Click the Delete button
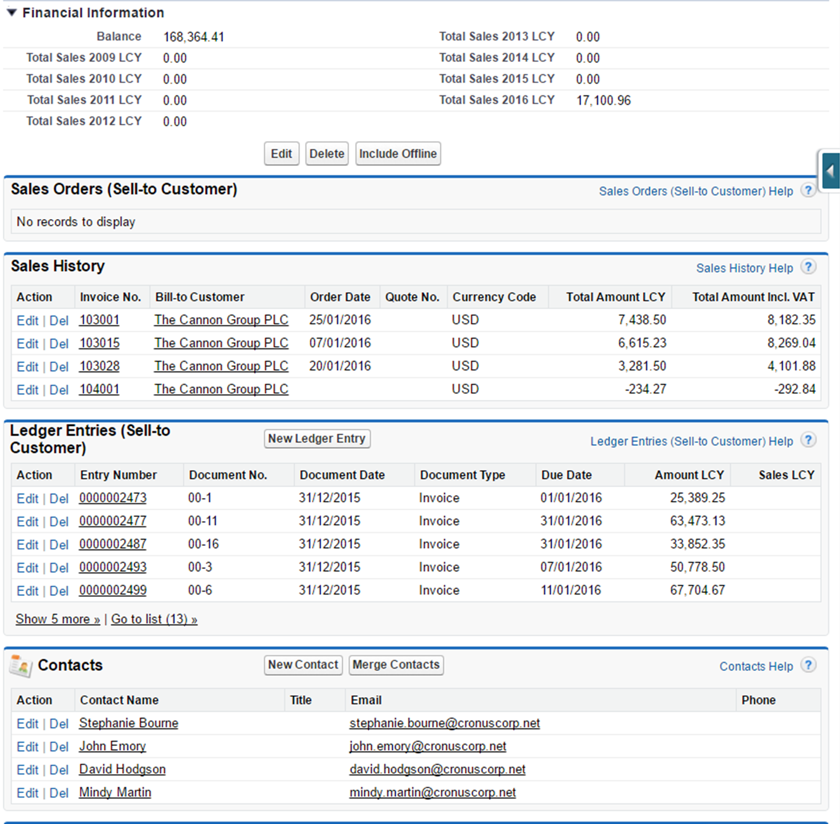Screen dimensions: 840x824 coord(327,153)
